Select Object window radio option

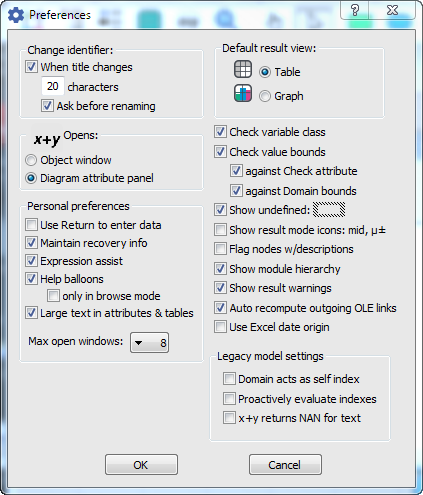[x=31, y=160]
